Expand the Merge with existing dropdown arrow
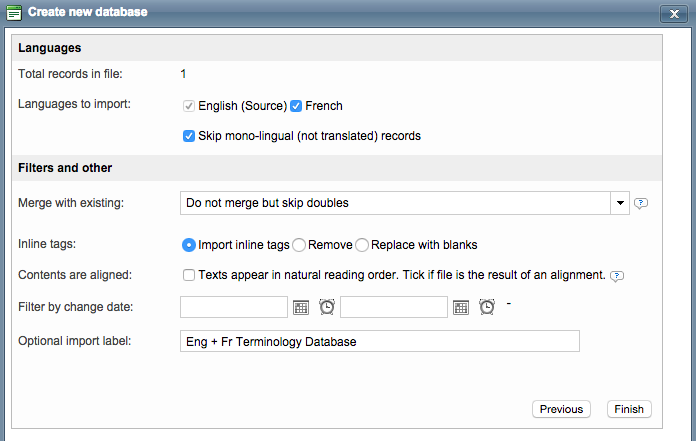The width and height of the screenshot is (696, 441). pos(620,203)
